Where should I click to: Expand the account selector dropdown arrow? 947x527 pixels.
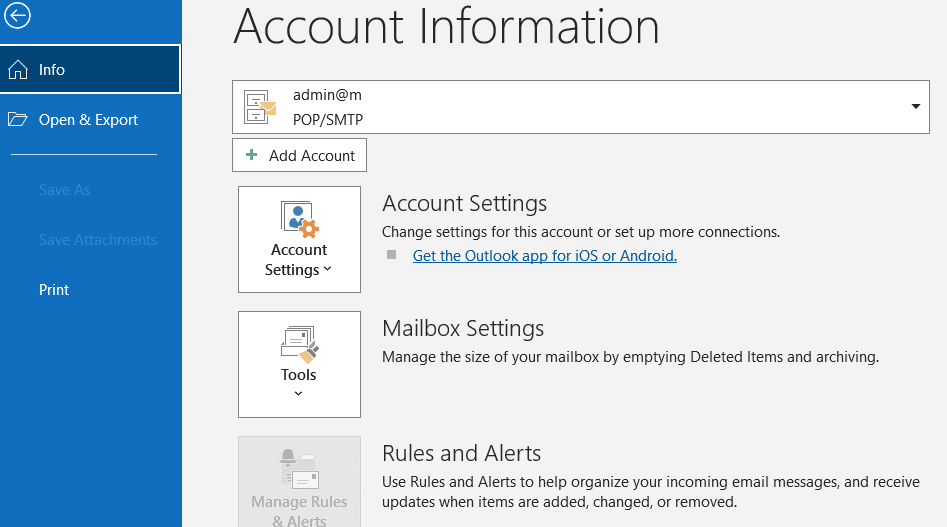(916, 106)
